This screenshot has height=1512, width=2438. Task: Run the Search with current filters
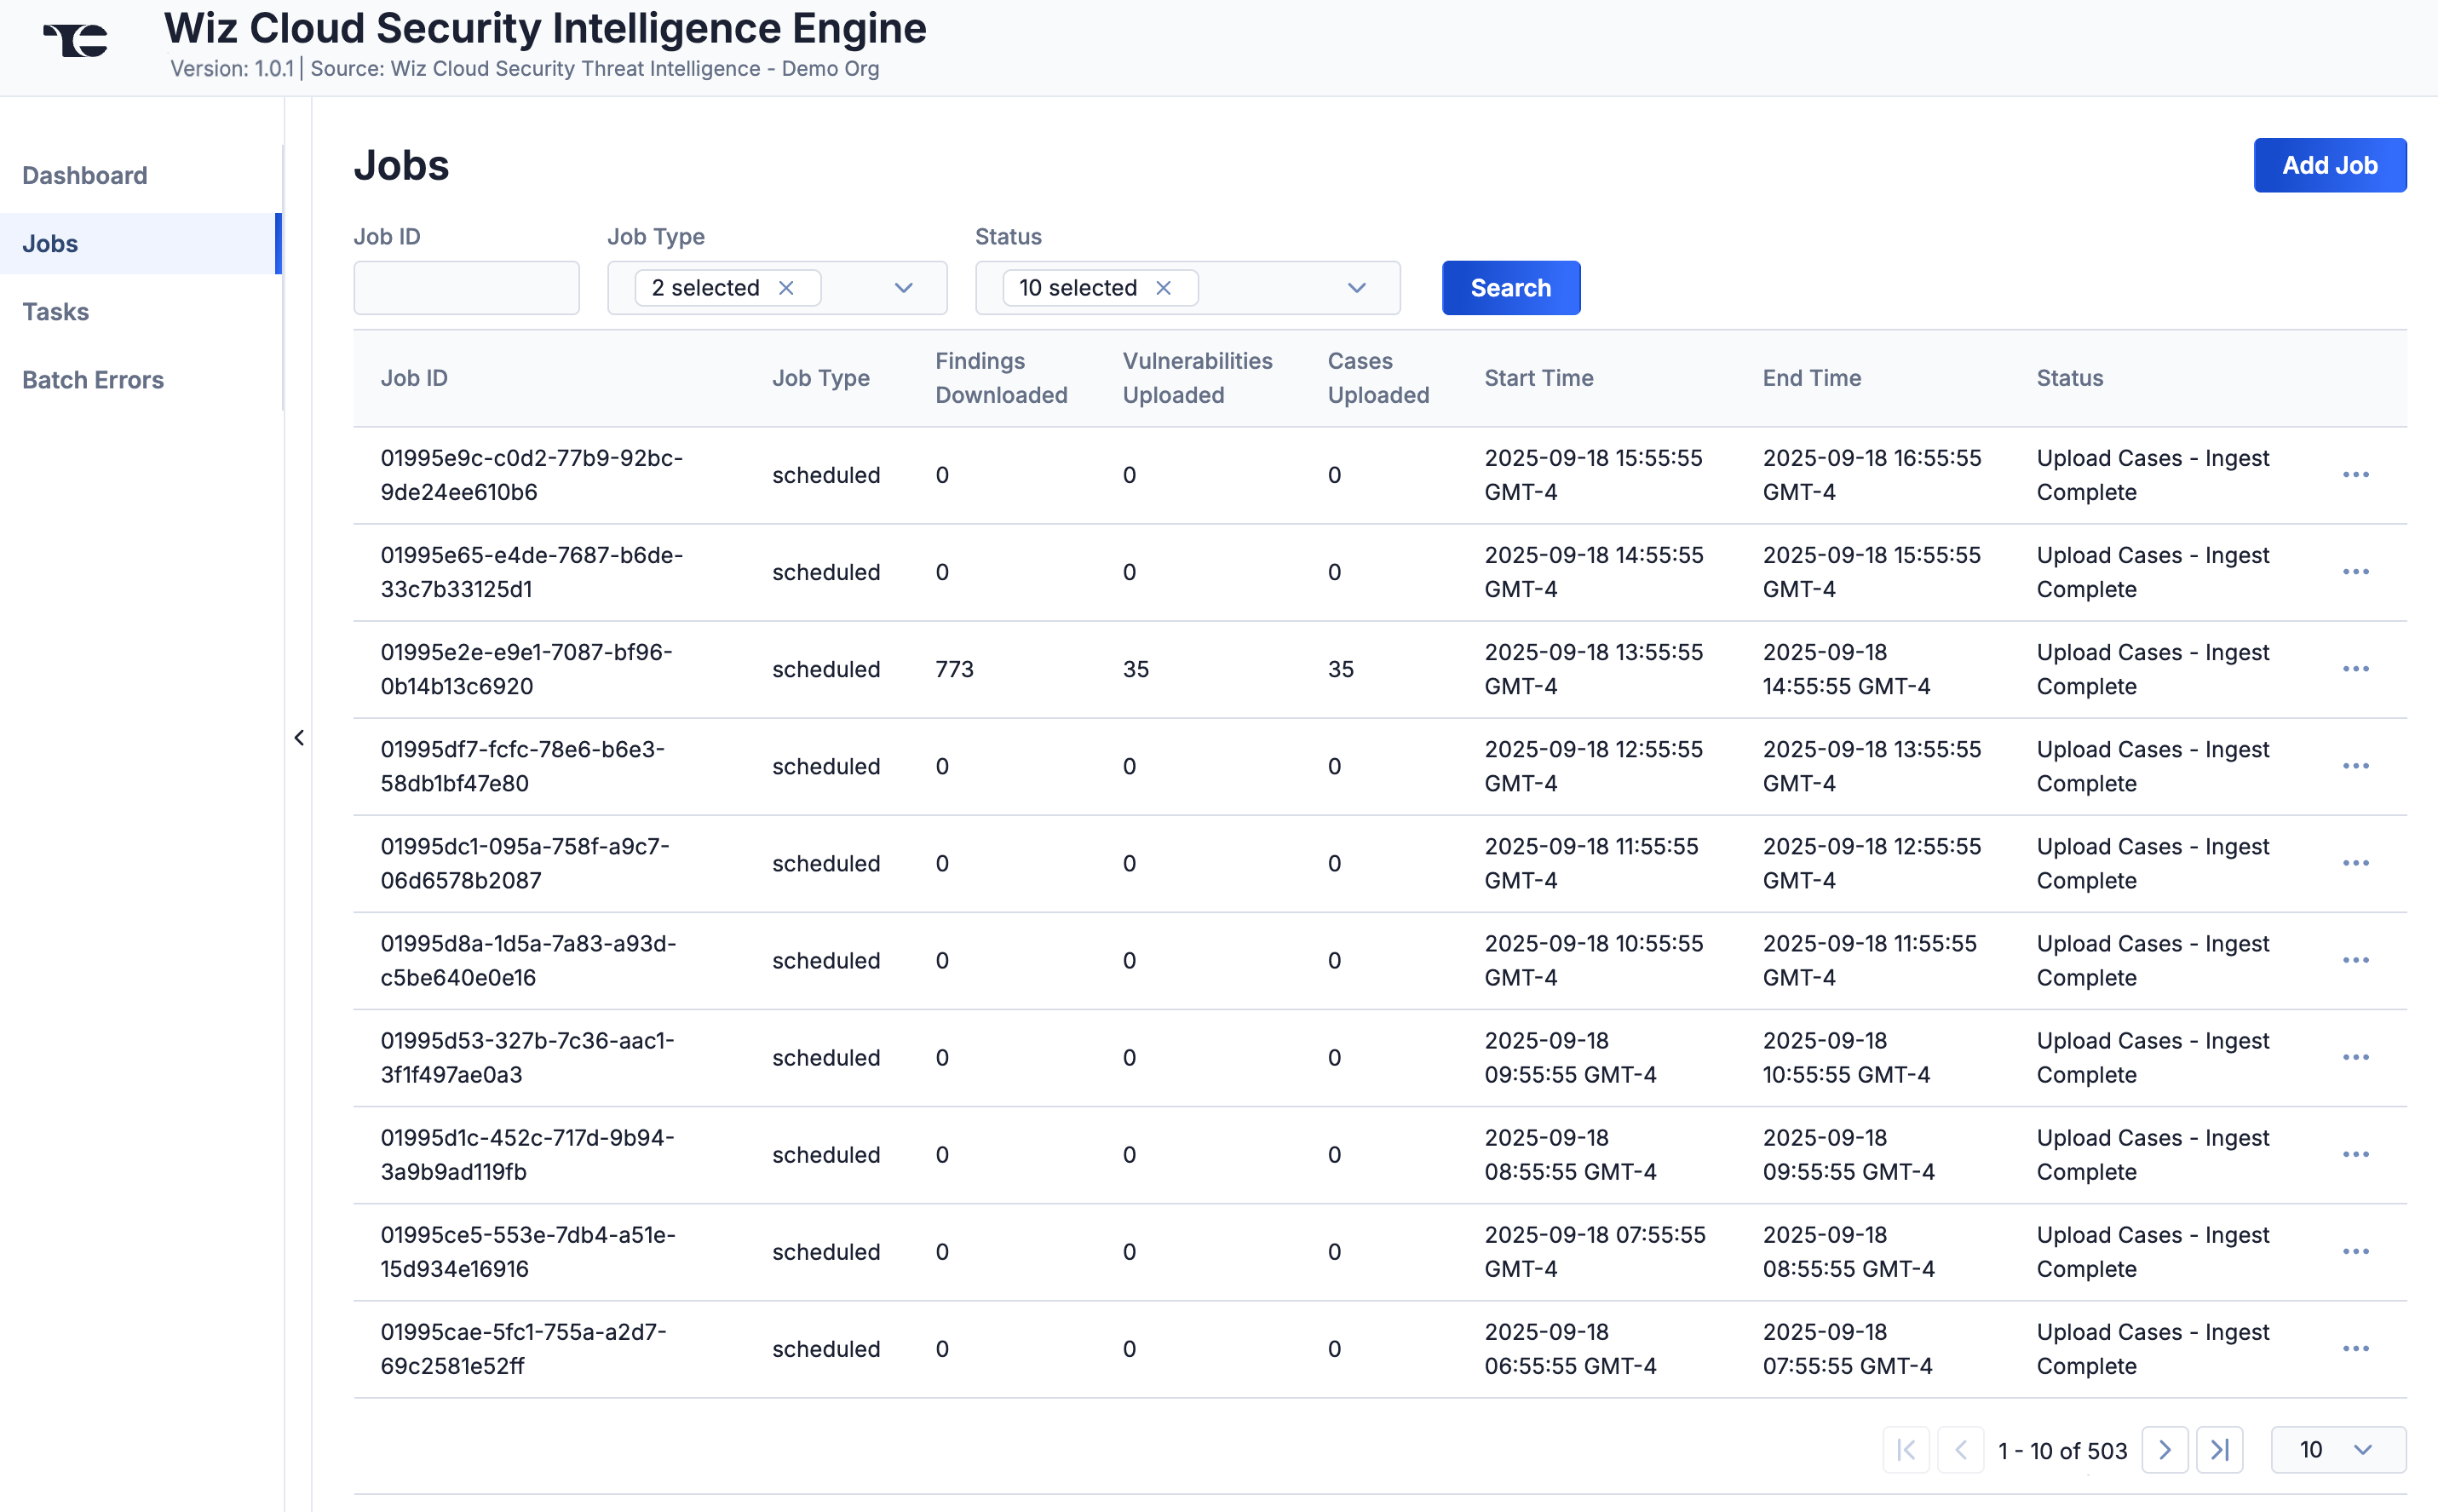click(1510, 287)
